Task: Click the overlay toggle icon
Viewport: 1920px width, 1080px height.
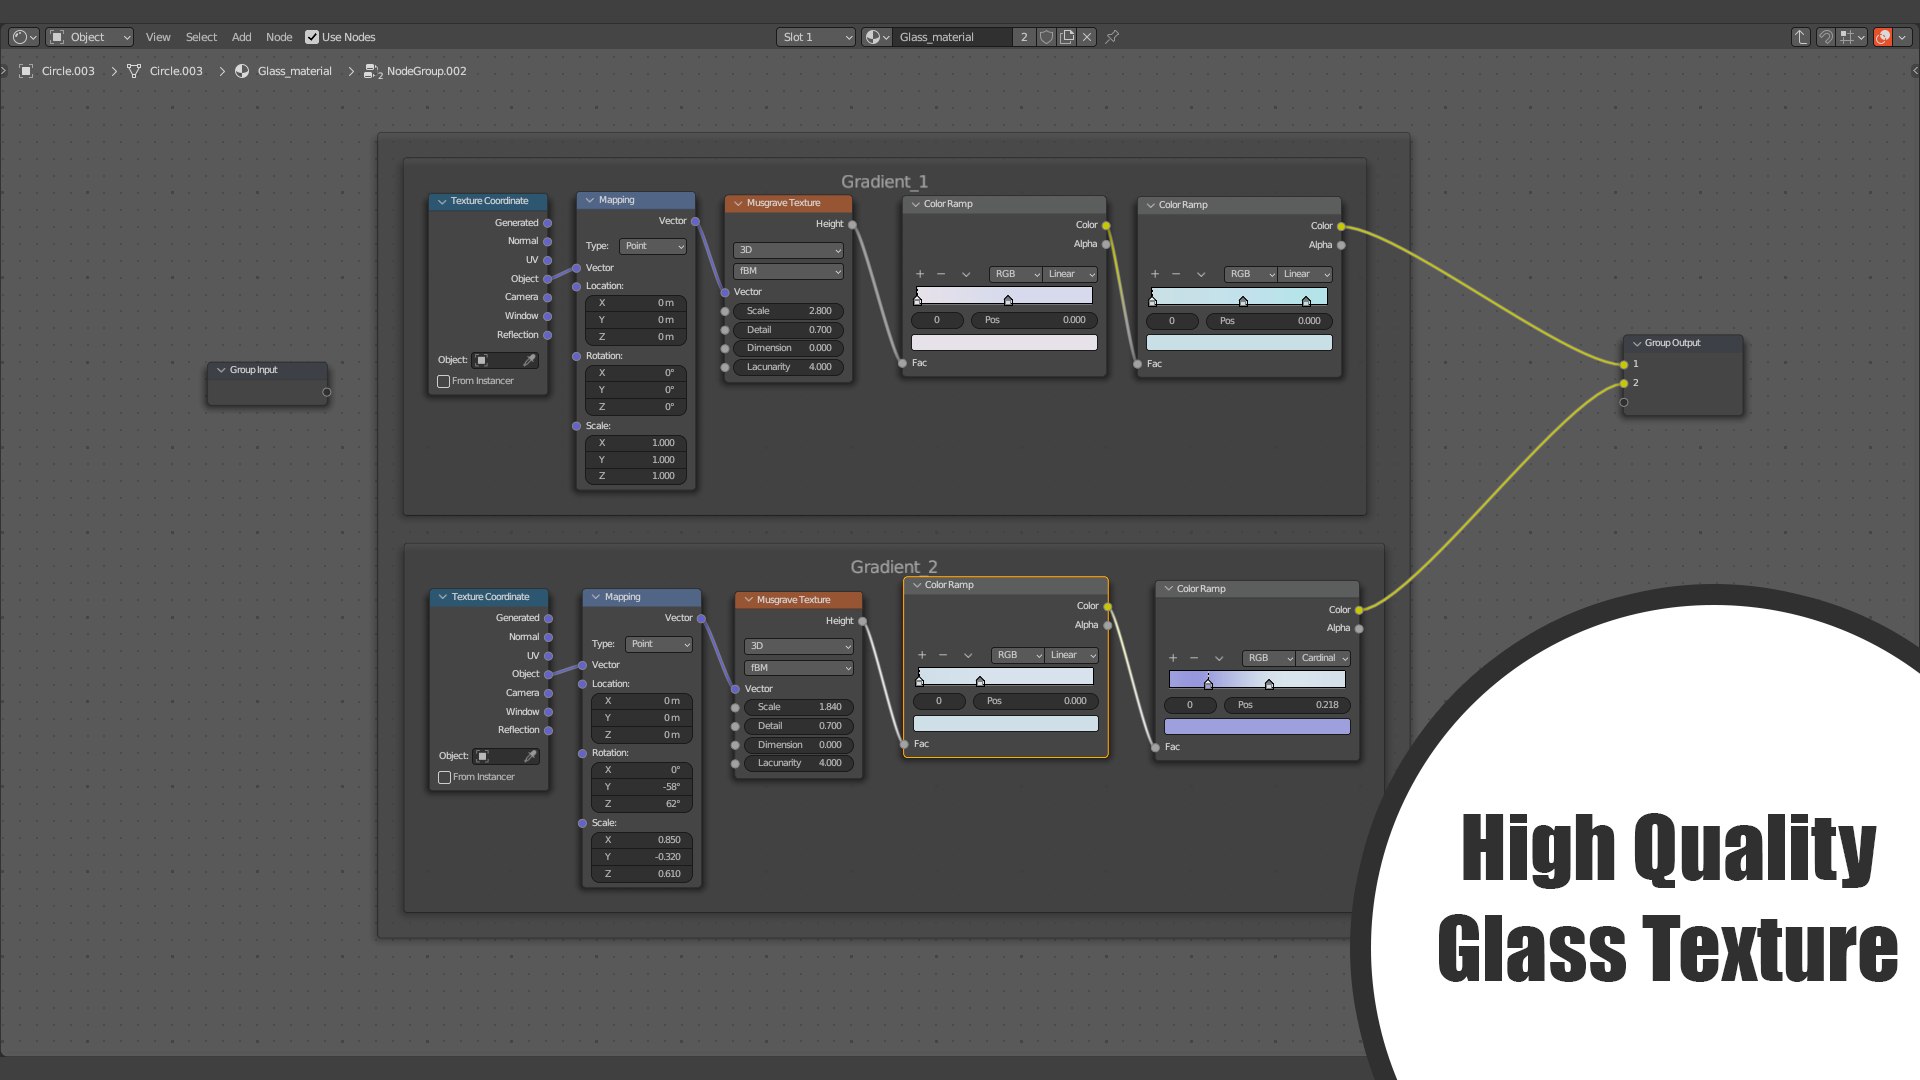Action: [x=1883, y=37]
